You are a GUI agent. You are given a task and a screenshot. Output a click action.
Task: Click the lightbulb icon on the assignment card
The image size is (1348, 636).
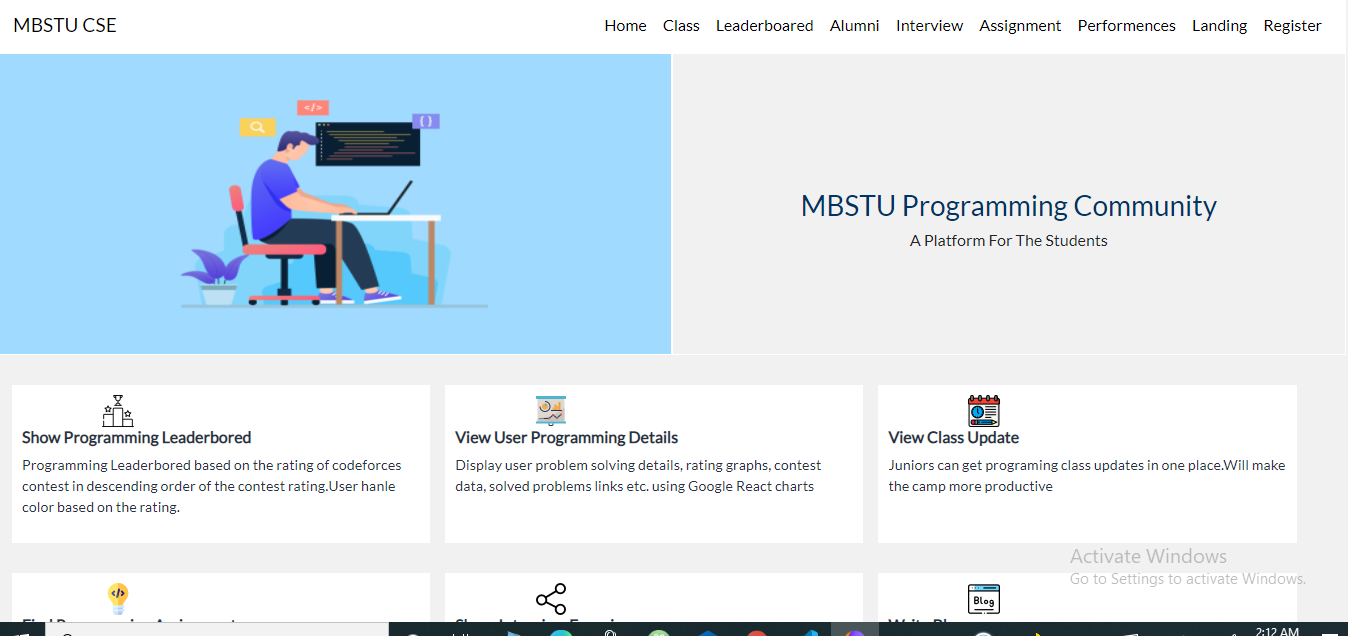(x=117, y=598)
